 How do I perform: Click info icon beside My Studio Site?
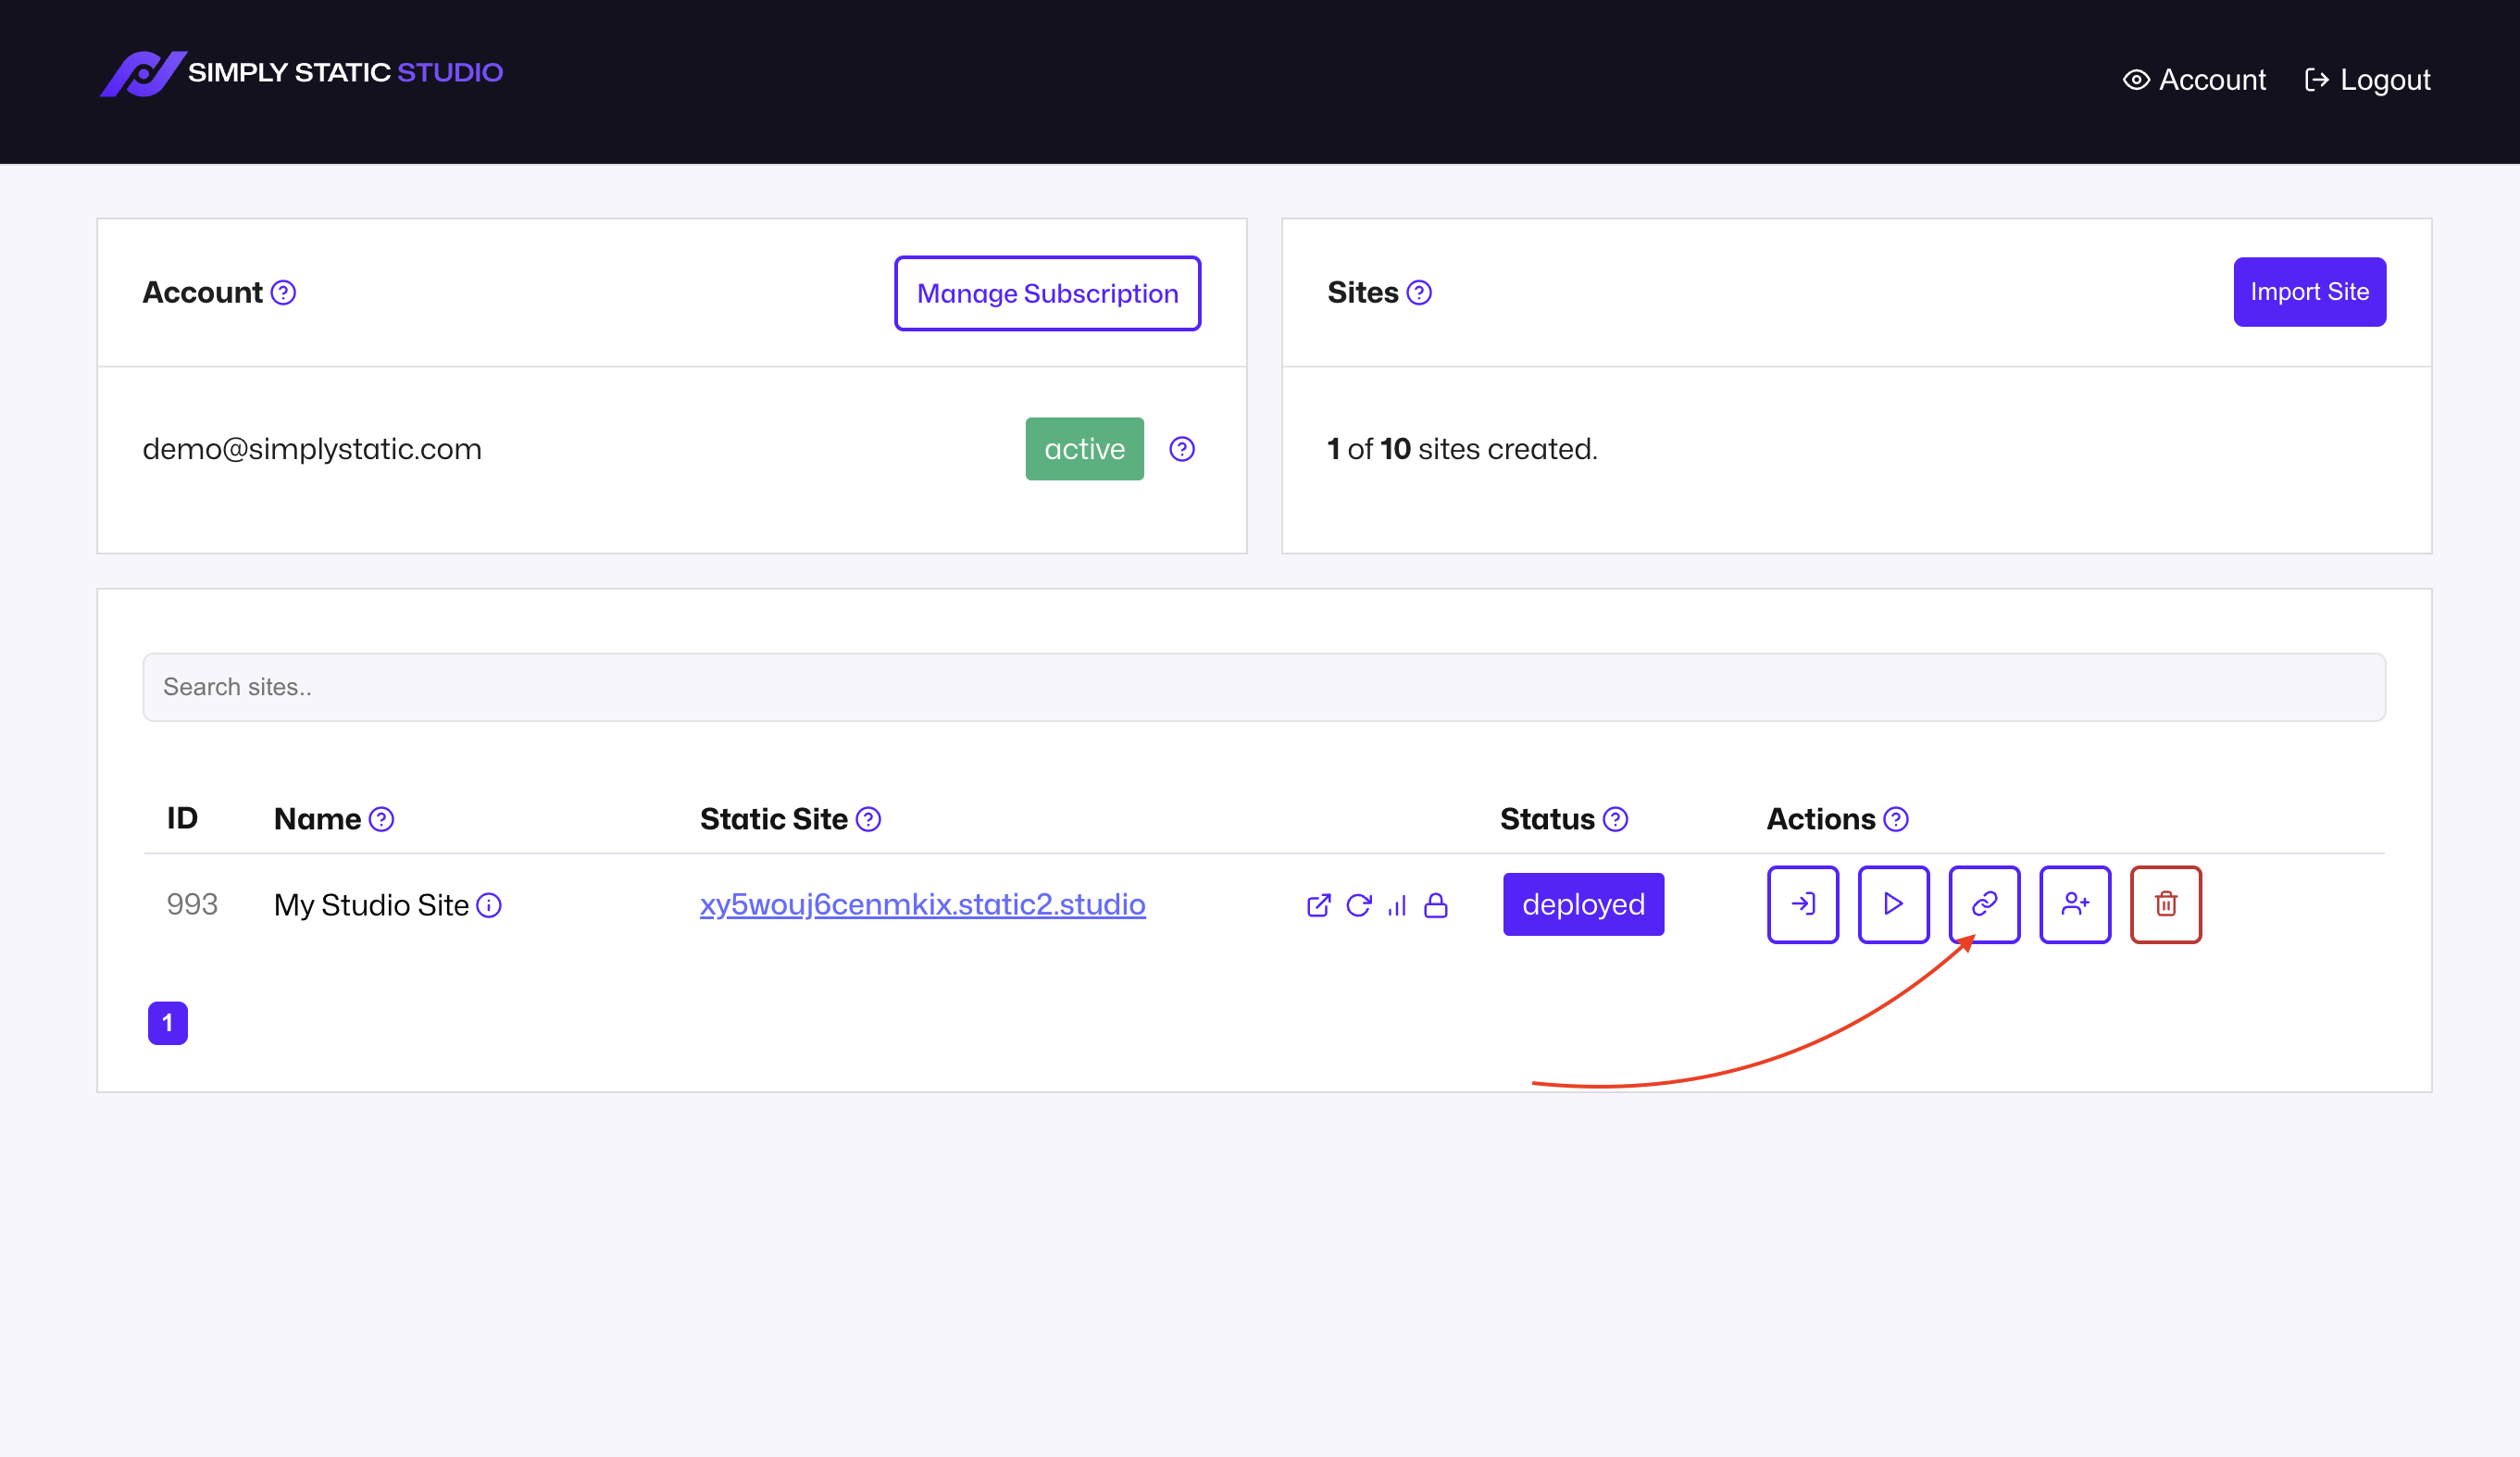point(489,905)
